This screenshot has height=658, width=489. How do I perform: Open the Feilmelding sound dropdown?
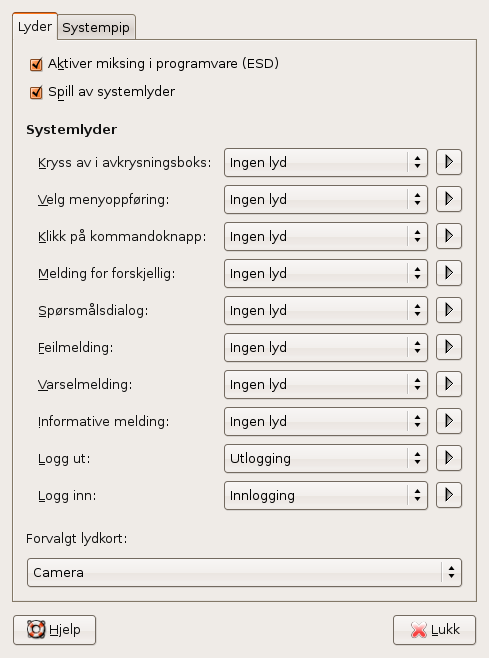click(x=326, y=347)
